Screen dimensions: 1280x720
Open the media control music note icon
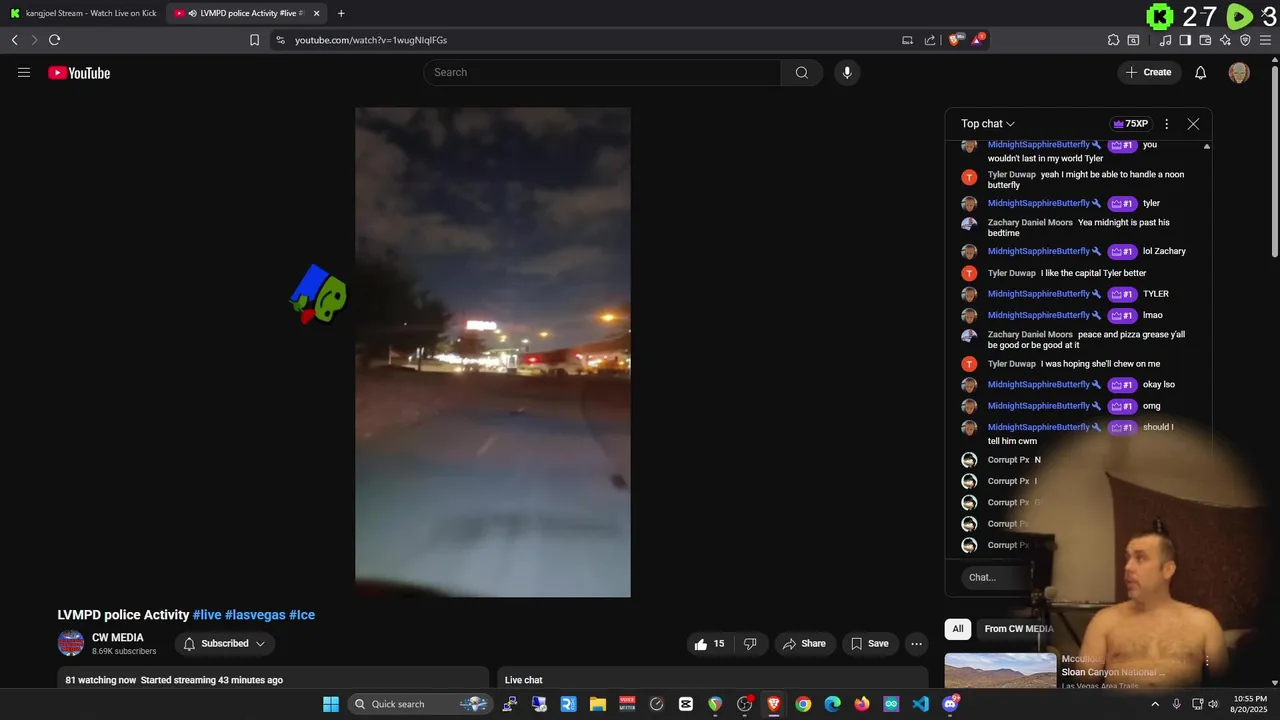[1165, 40]
